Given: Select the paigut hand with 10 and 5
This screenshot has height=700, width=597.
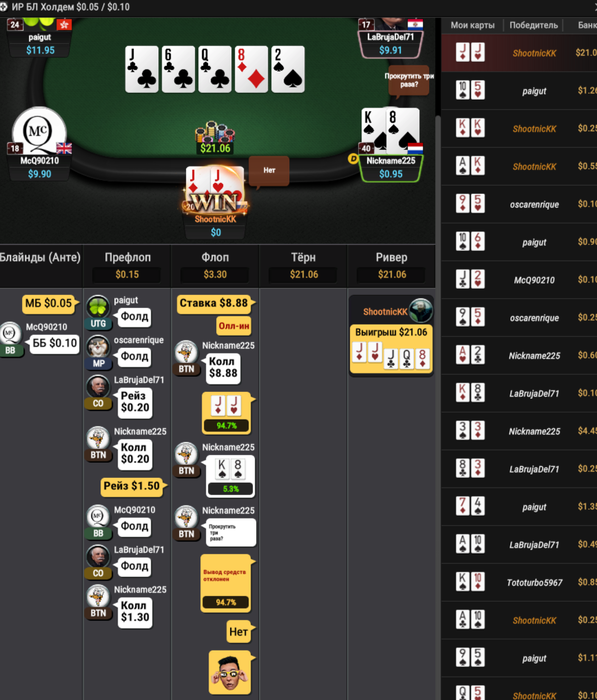Looking at the screenshot, I should [x=519, y=91].
